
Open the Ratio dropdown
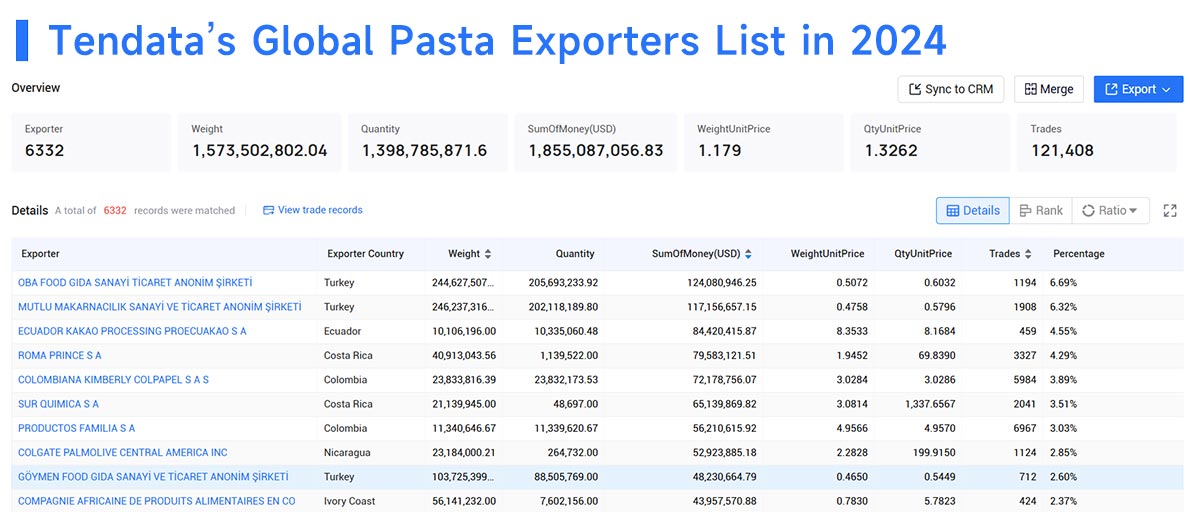[x=1110, y=210]
